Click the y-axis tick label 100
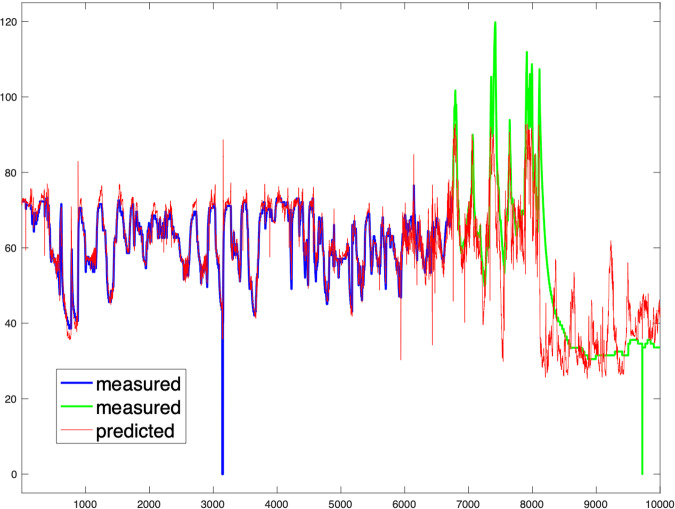The width and height of the screenshot is (675, 509). click(x=10, y=97)
